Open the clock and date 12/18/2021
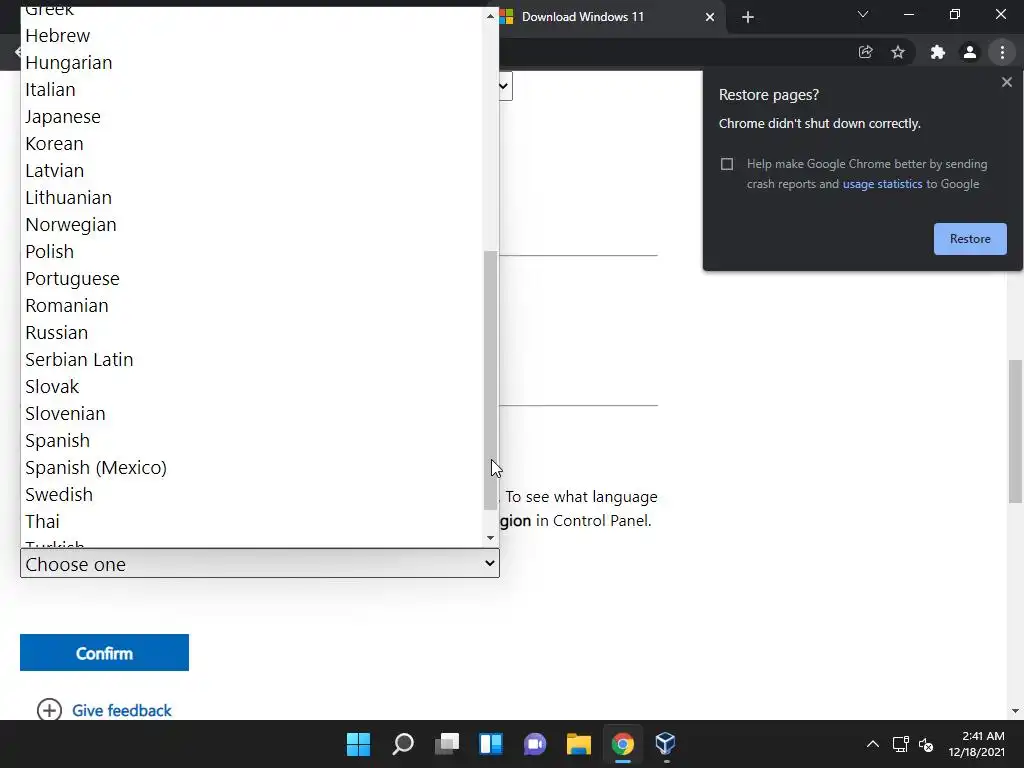1024x768 pixels. coord(976,744)
